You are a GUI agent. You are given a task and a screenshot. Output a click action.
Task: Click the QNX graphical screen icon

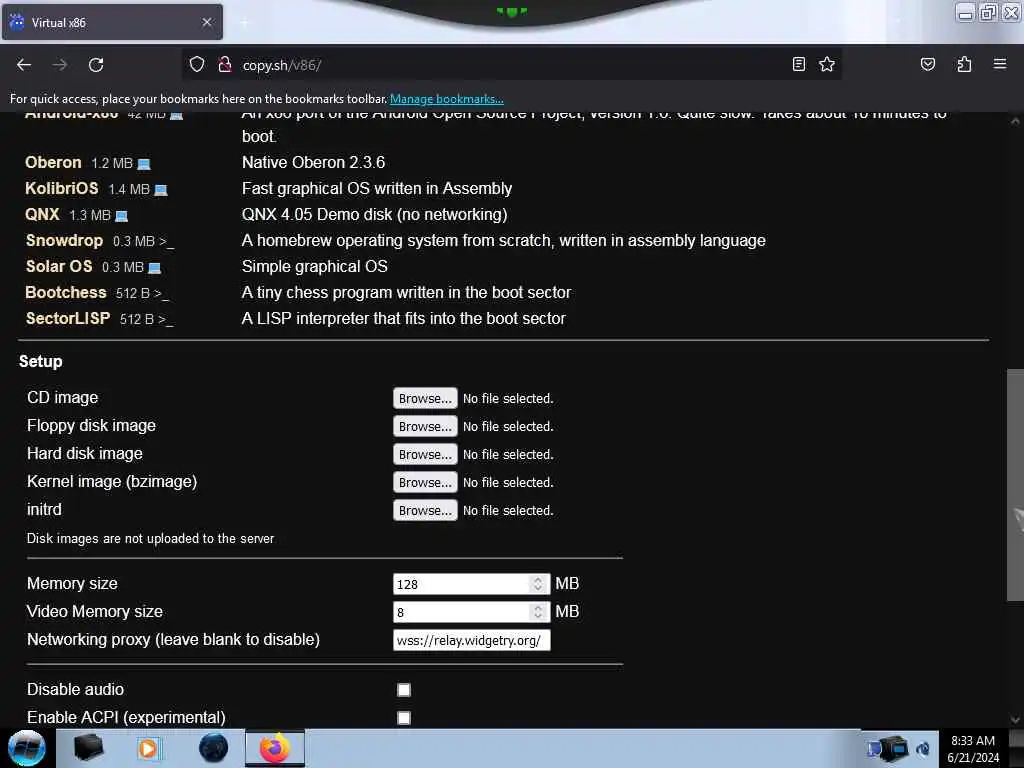121,216
